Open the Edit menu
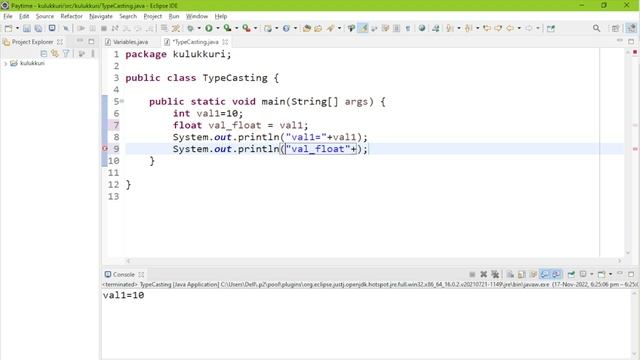This screenshot has width=640, height=360. click(x=24, y=16)
